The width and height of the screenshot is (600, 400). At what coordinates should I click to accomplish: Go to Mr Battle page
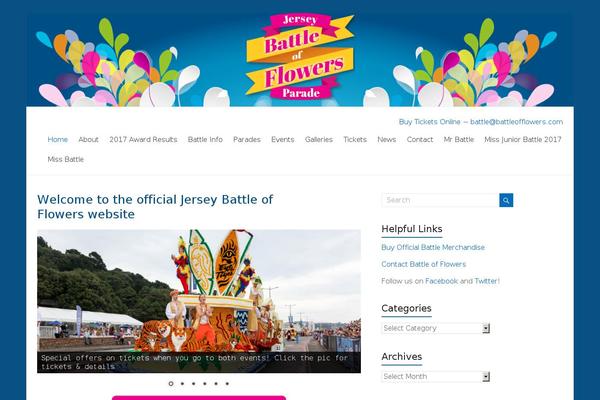point(459,139)
